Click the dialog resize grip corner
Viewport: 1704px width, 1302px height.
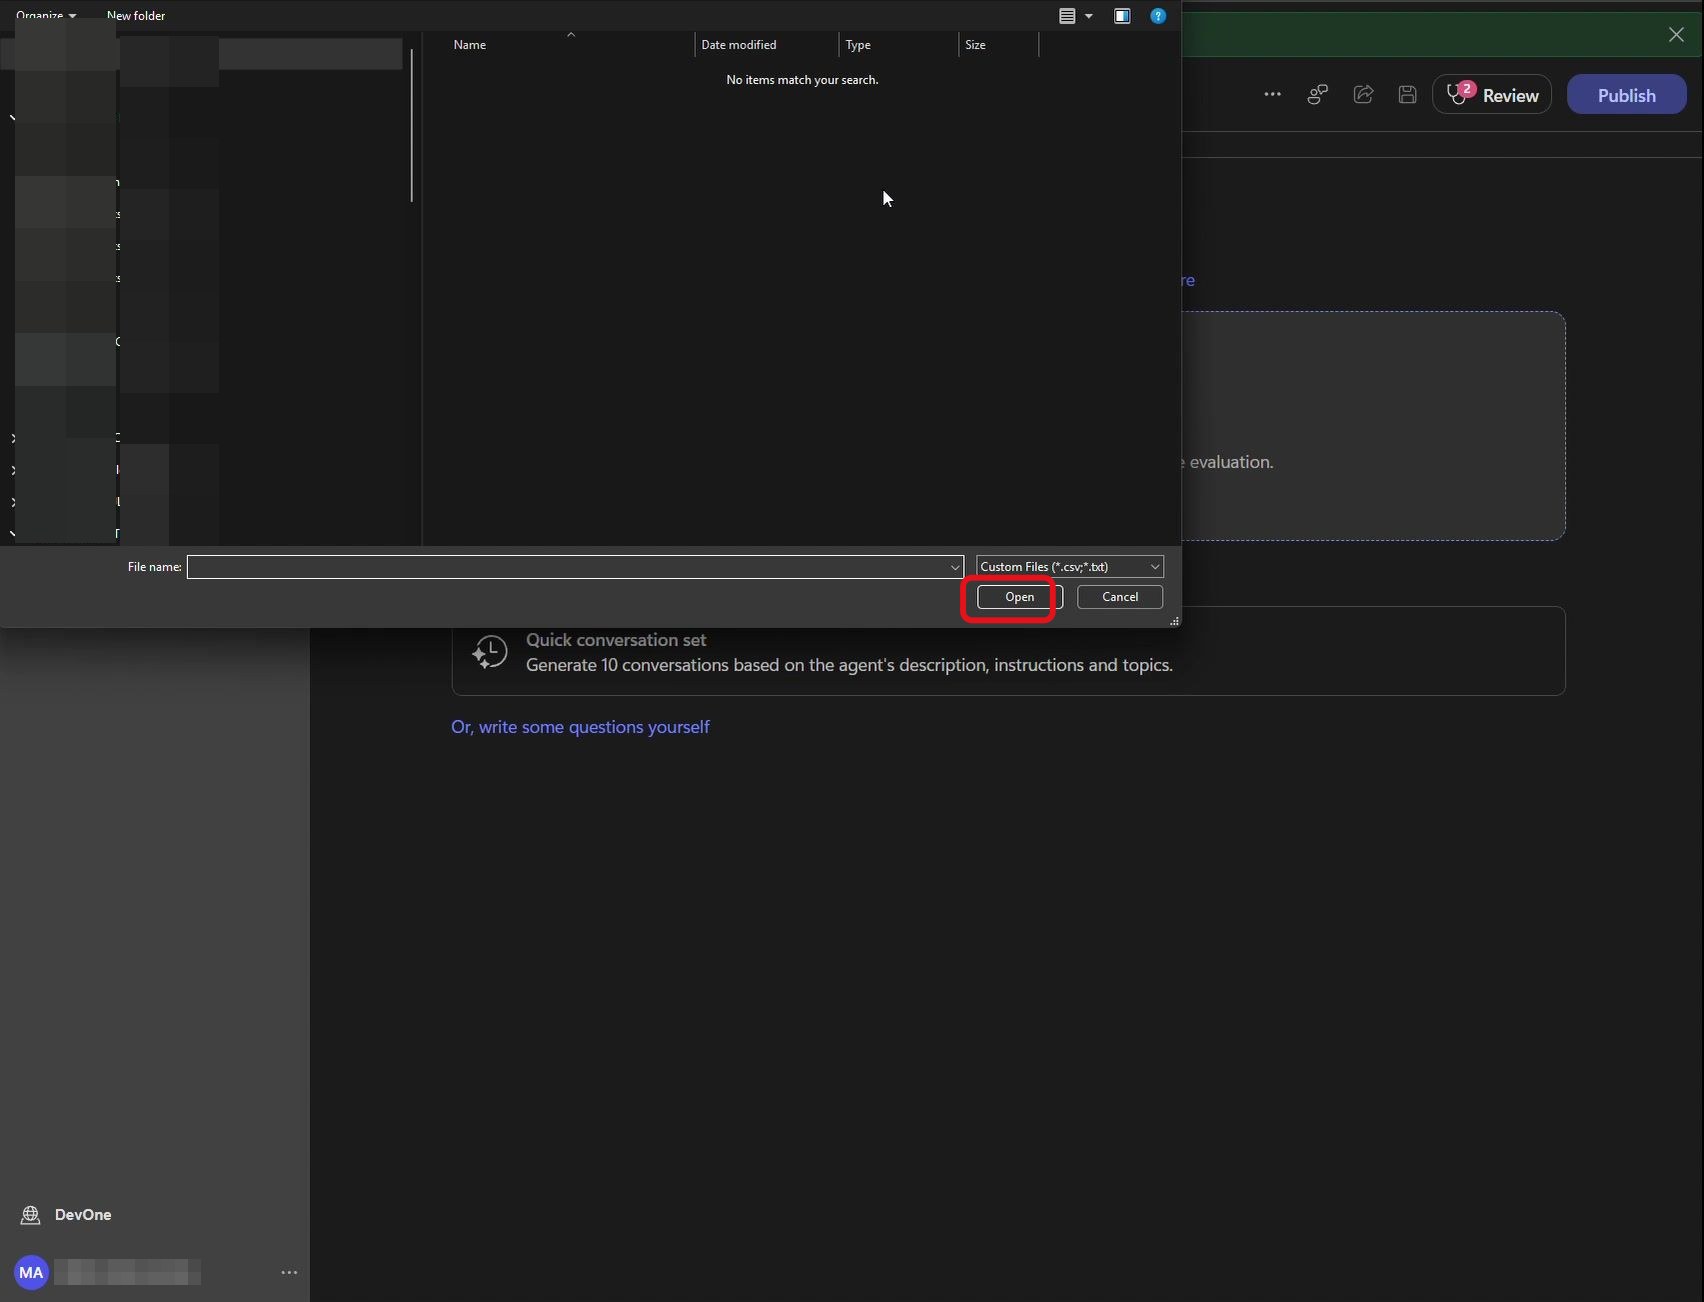pyautogui.click(x=1174, y=621)
